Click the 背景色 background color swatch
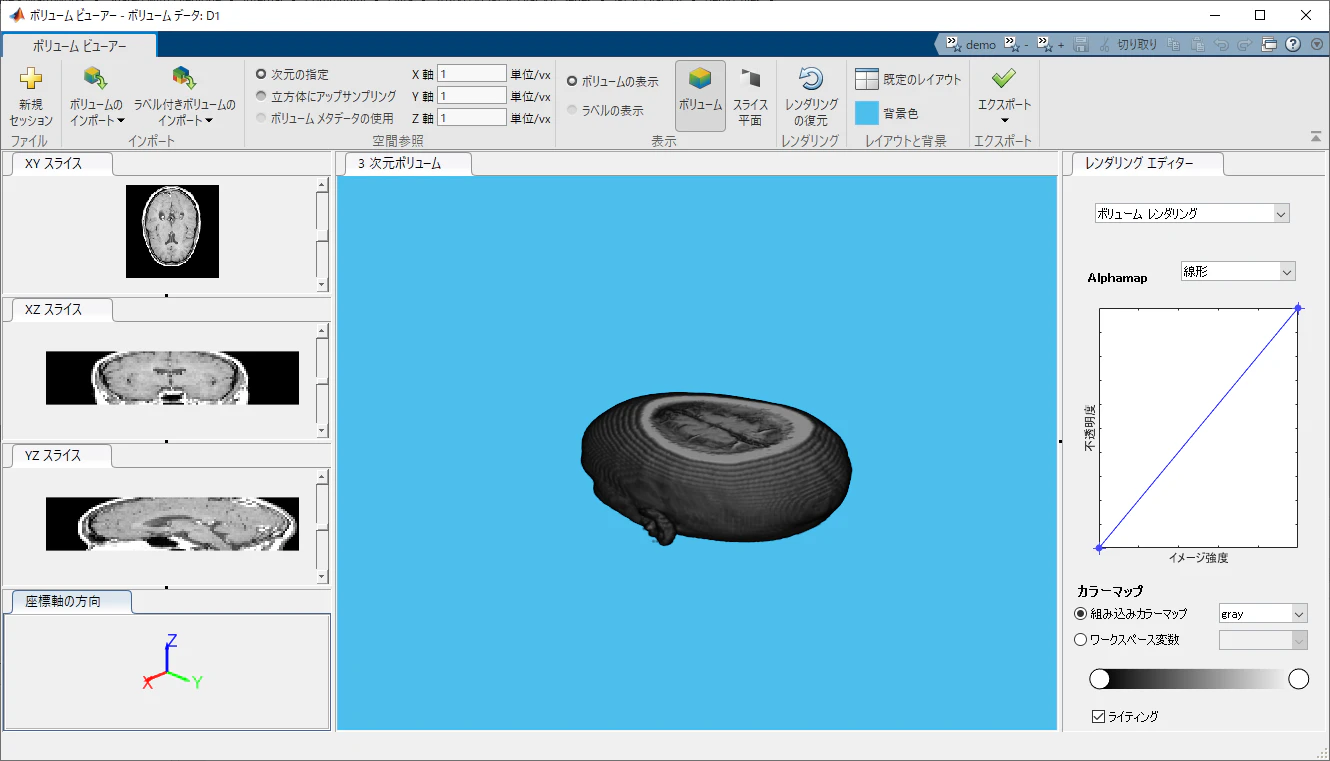The image size is (1330, 761). pos(867,113)
